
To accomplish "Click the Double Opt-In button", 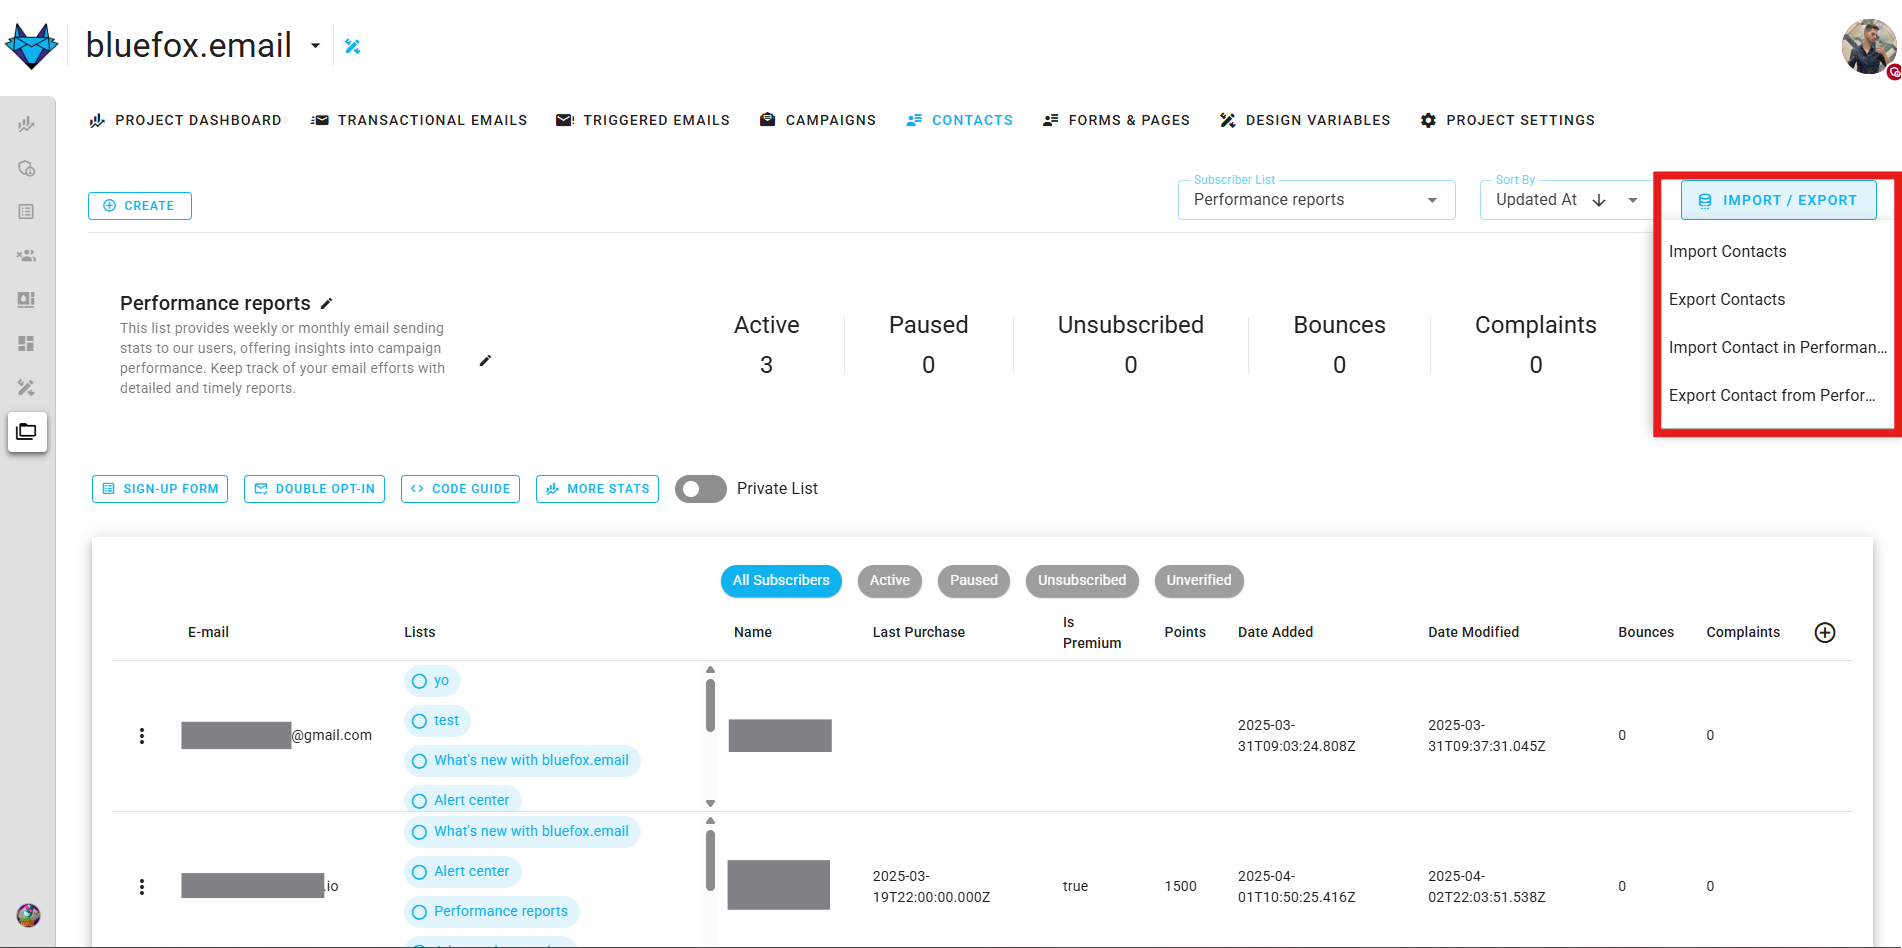I will click(314, 489).
